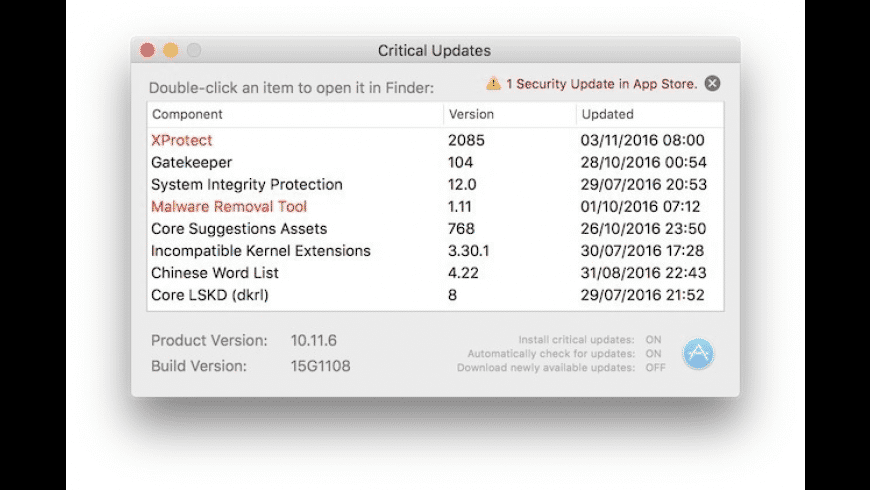Open the App Store icon button
870x490 pixels.
[698, 353]
